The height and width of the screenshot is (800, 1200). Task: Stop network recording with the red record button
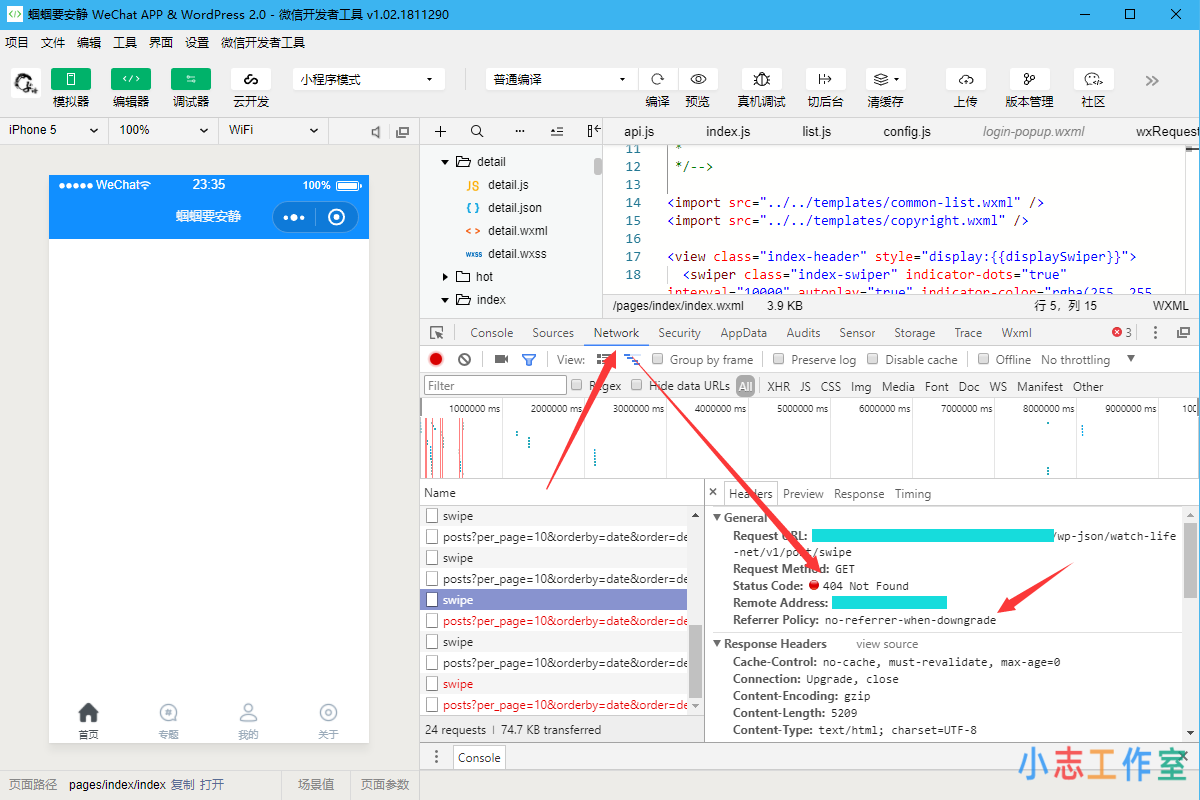pyautogui.click(x=434, y=359)
